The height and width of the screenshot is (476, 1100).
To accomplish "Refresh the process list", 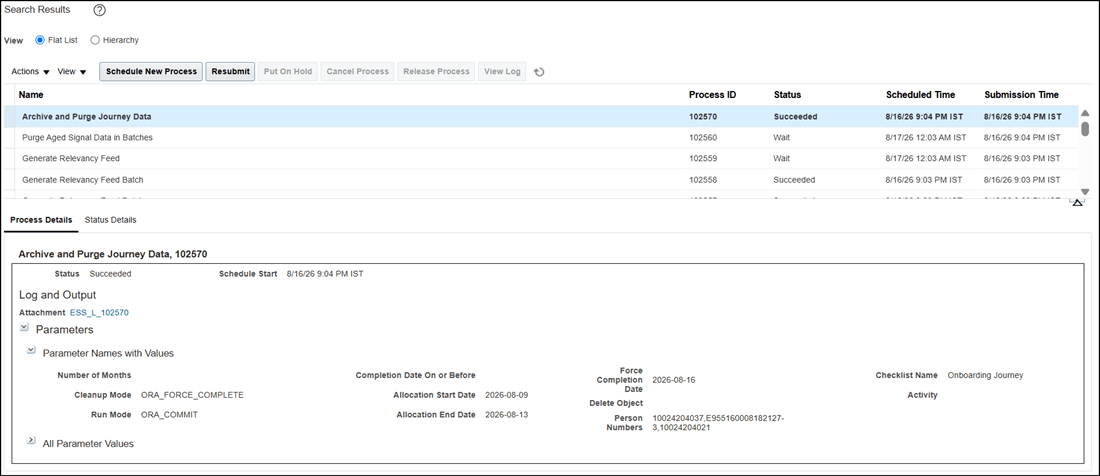I will tap(539, 72).
